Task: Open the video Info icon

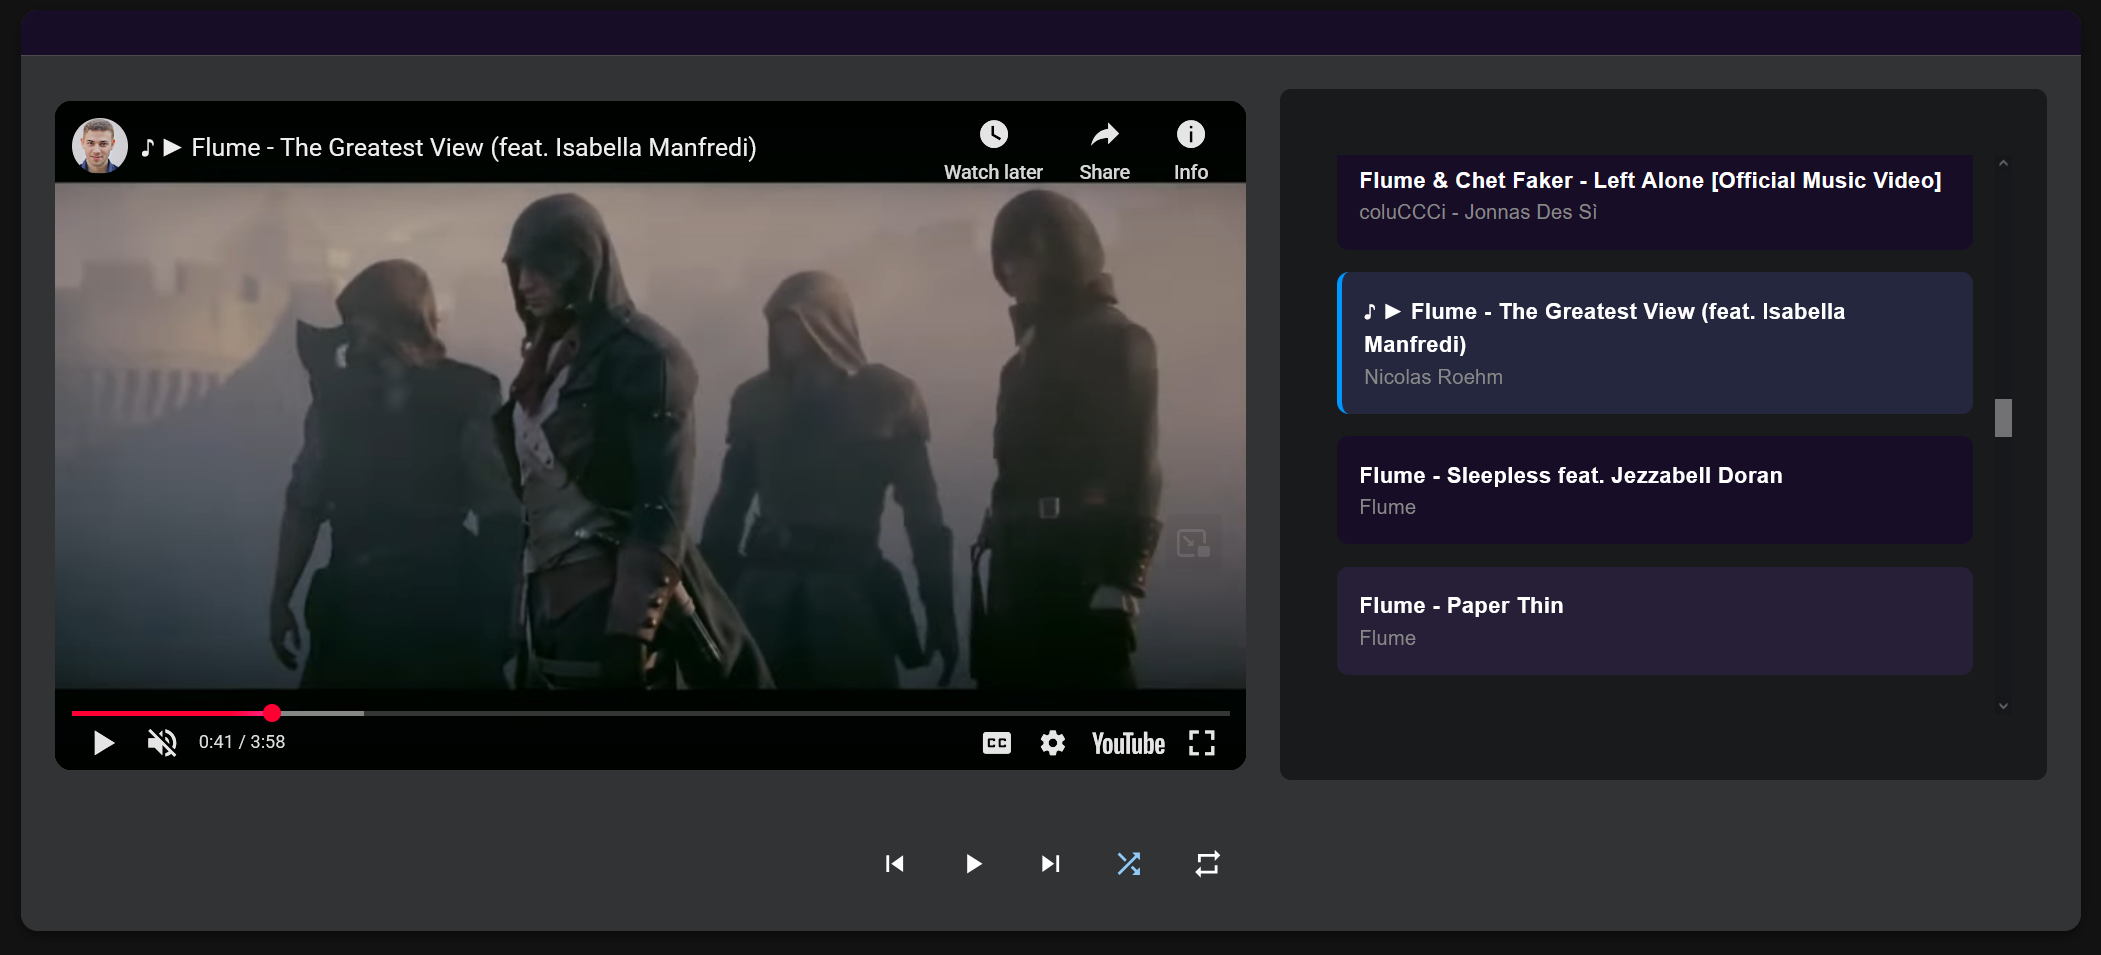Action: tap(1190, 135)
